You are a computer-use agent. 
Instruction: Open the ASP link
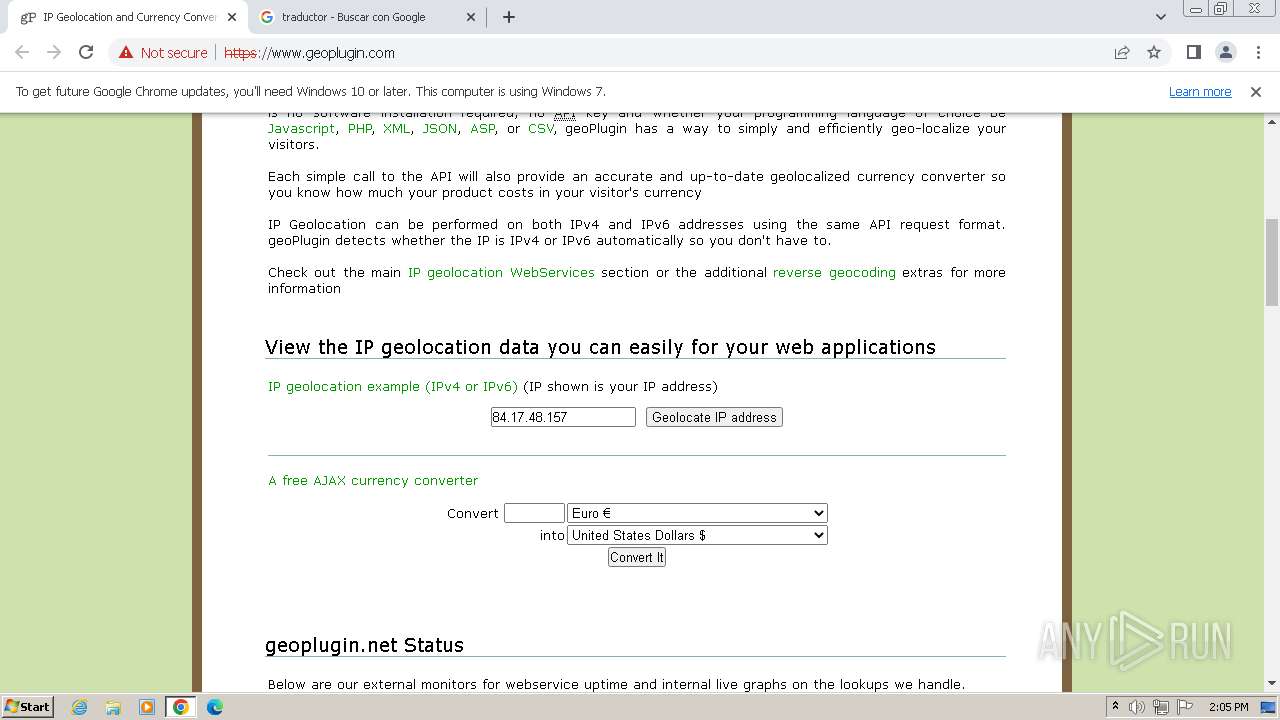[482, 129]
